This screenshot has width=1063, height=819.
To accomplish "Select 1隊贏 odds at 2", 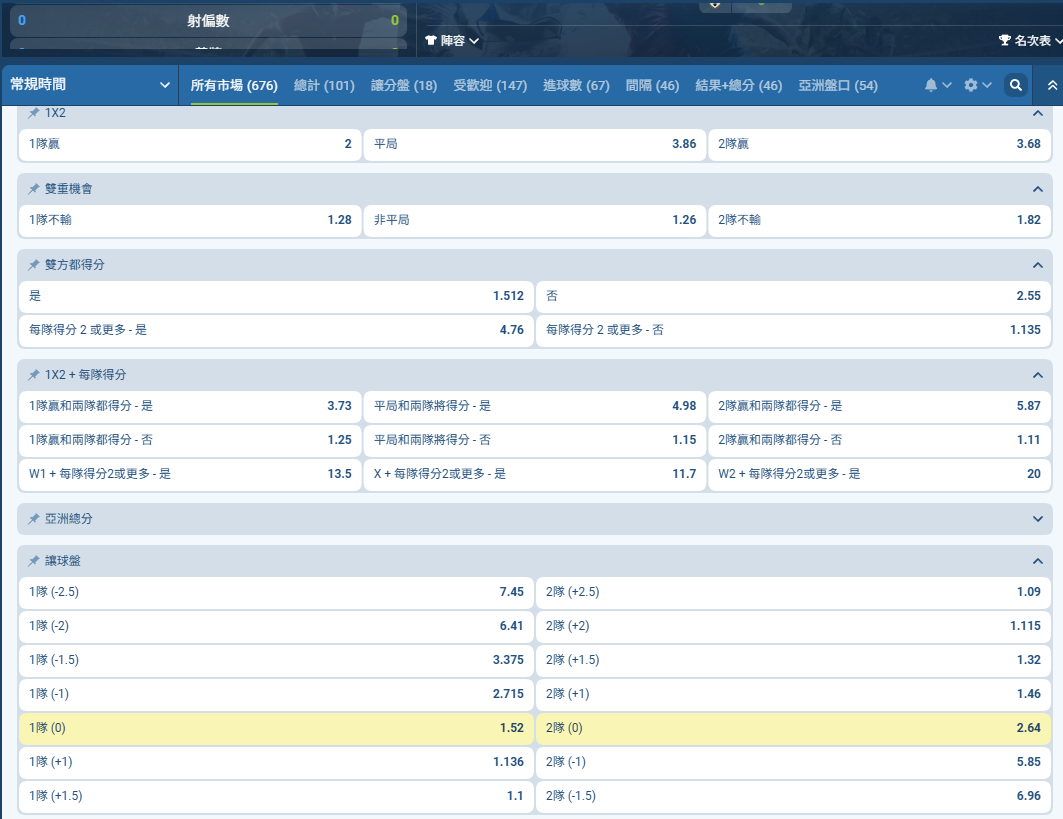I will click(x=190, y=144).
